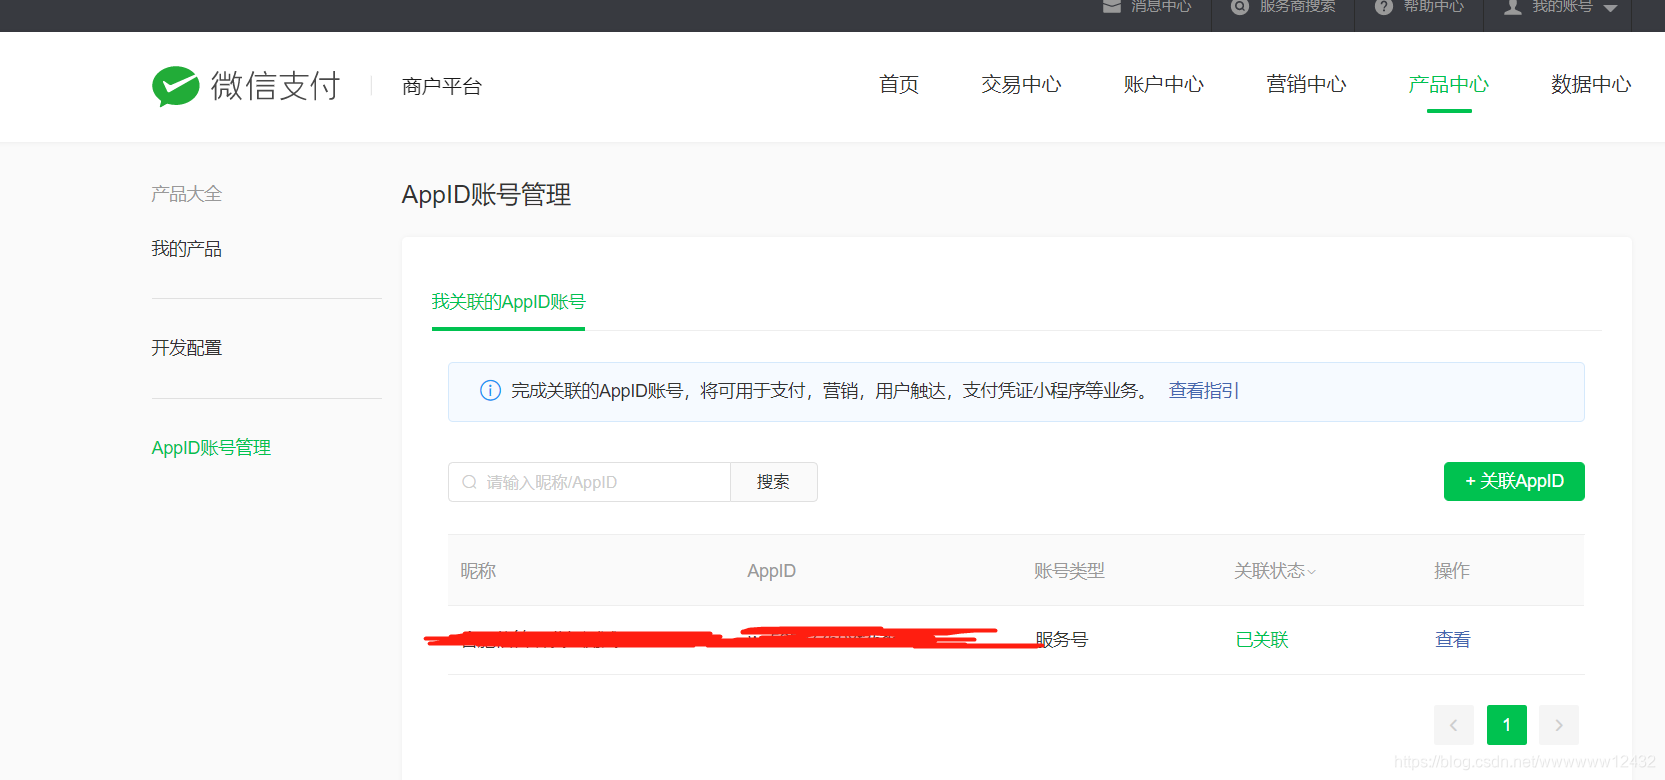Click the 消息中心 label in top bar
1665x780 pixels.
pyautogui.click(x=1161, y=6)
